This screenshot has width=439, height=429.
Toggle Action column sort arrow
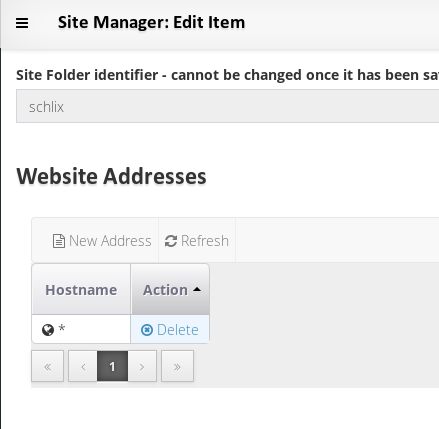tap(197, 289)
